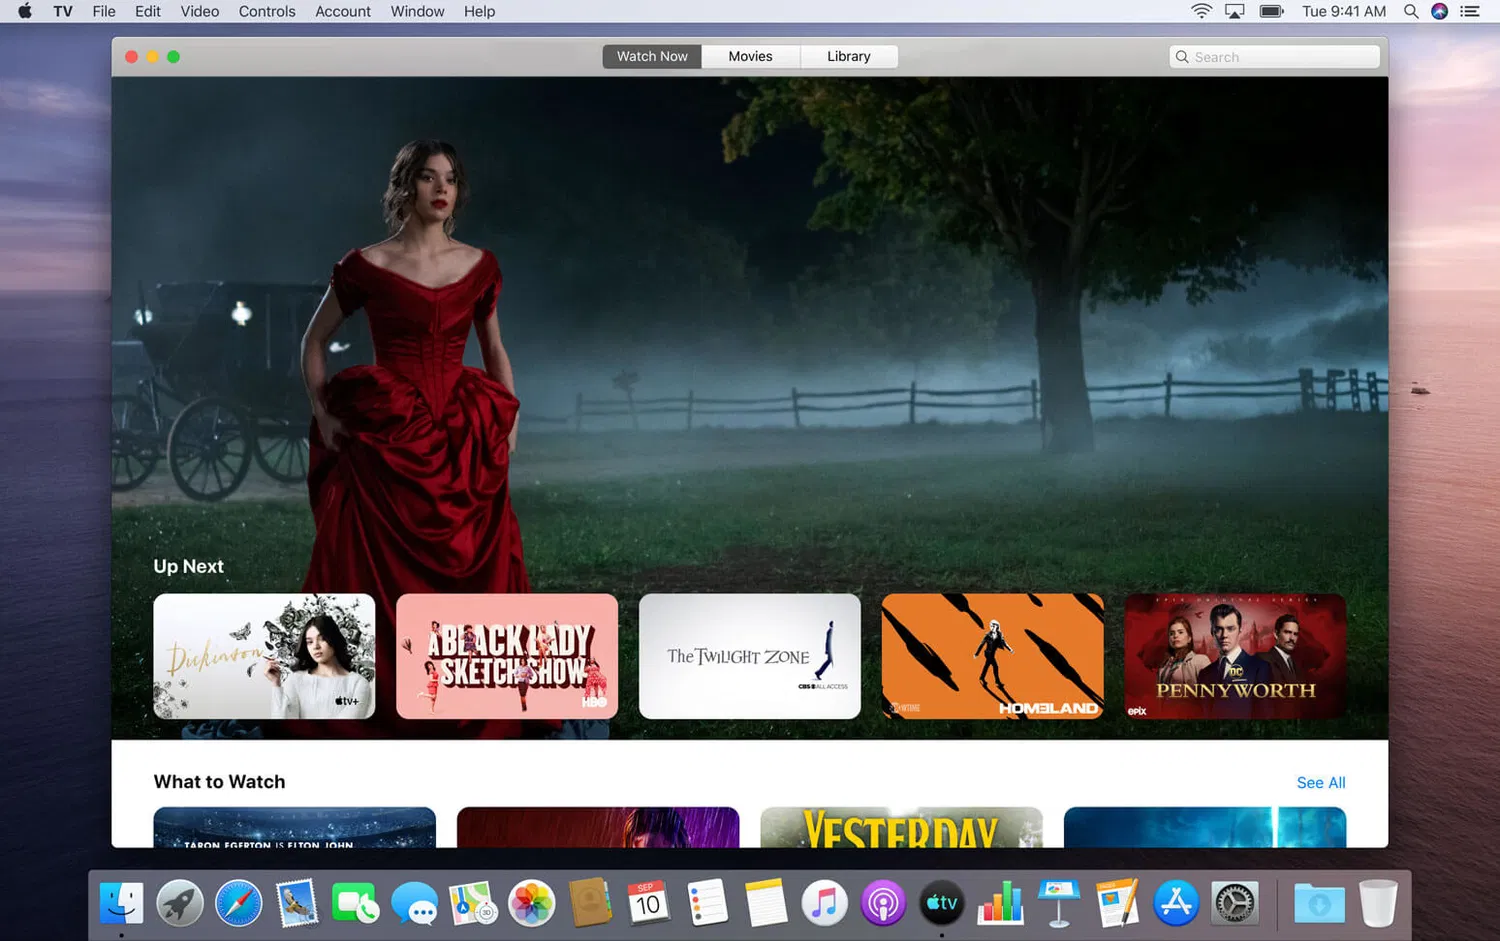Image resolution: width=1500 pixels, height=941 pixels.
Task: Open the Window menu
Action: point(417,11)
